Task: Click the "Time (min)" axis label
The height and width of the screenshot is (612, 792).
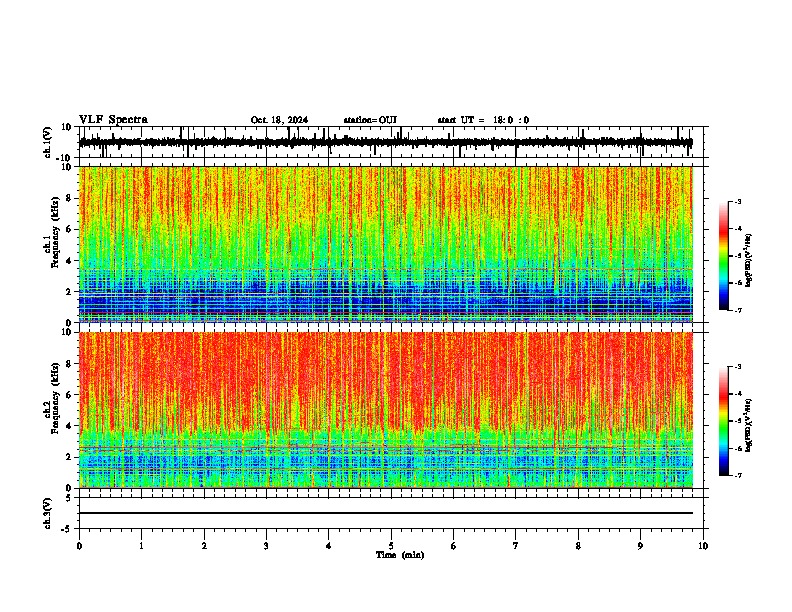Action: coord(400,555)
